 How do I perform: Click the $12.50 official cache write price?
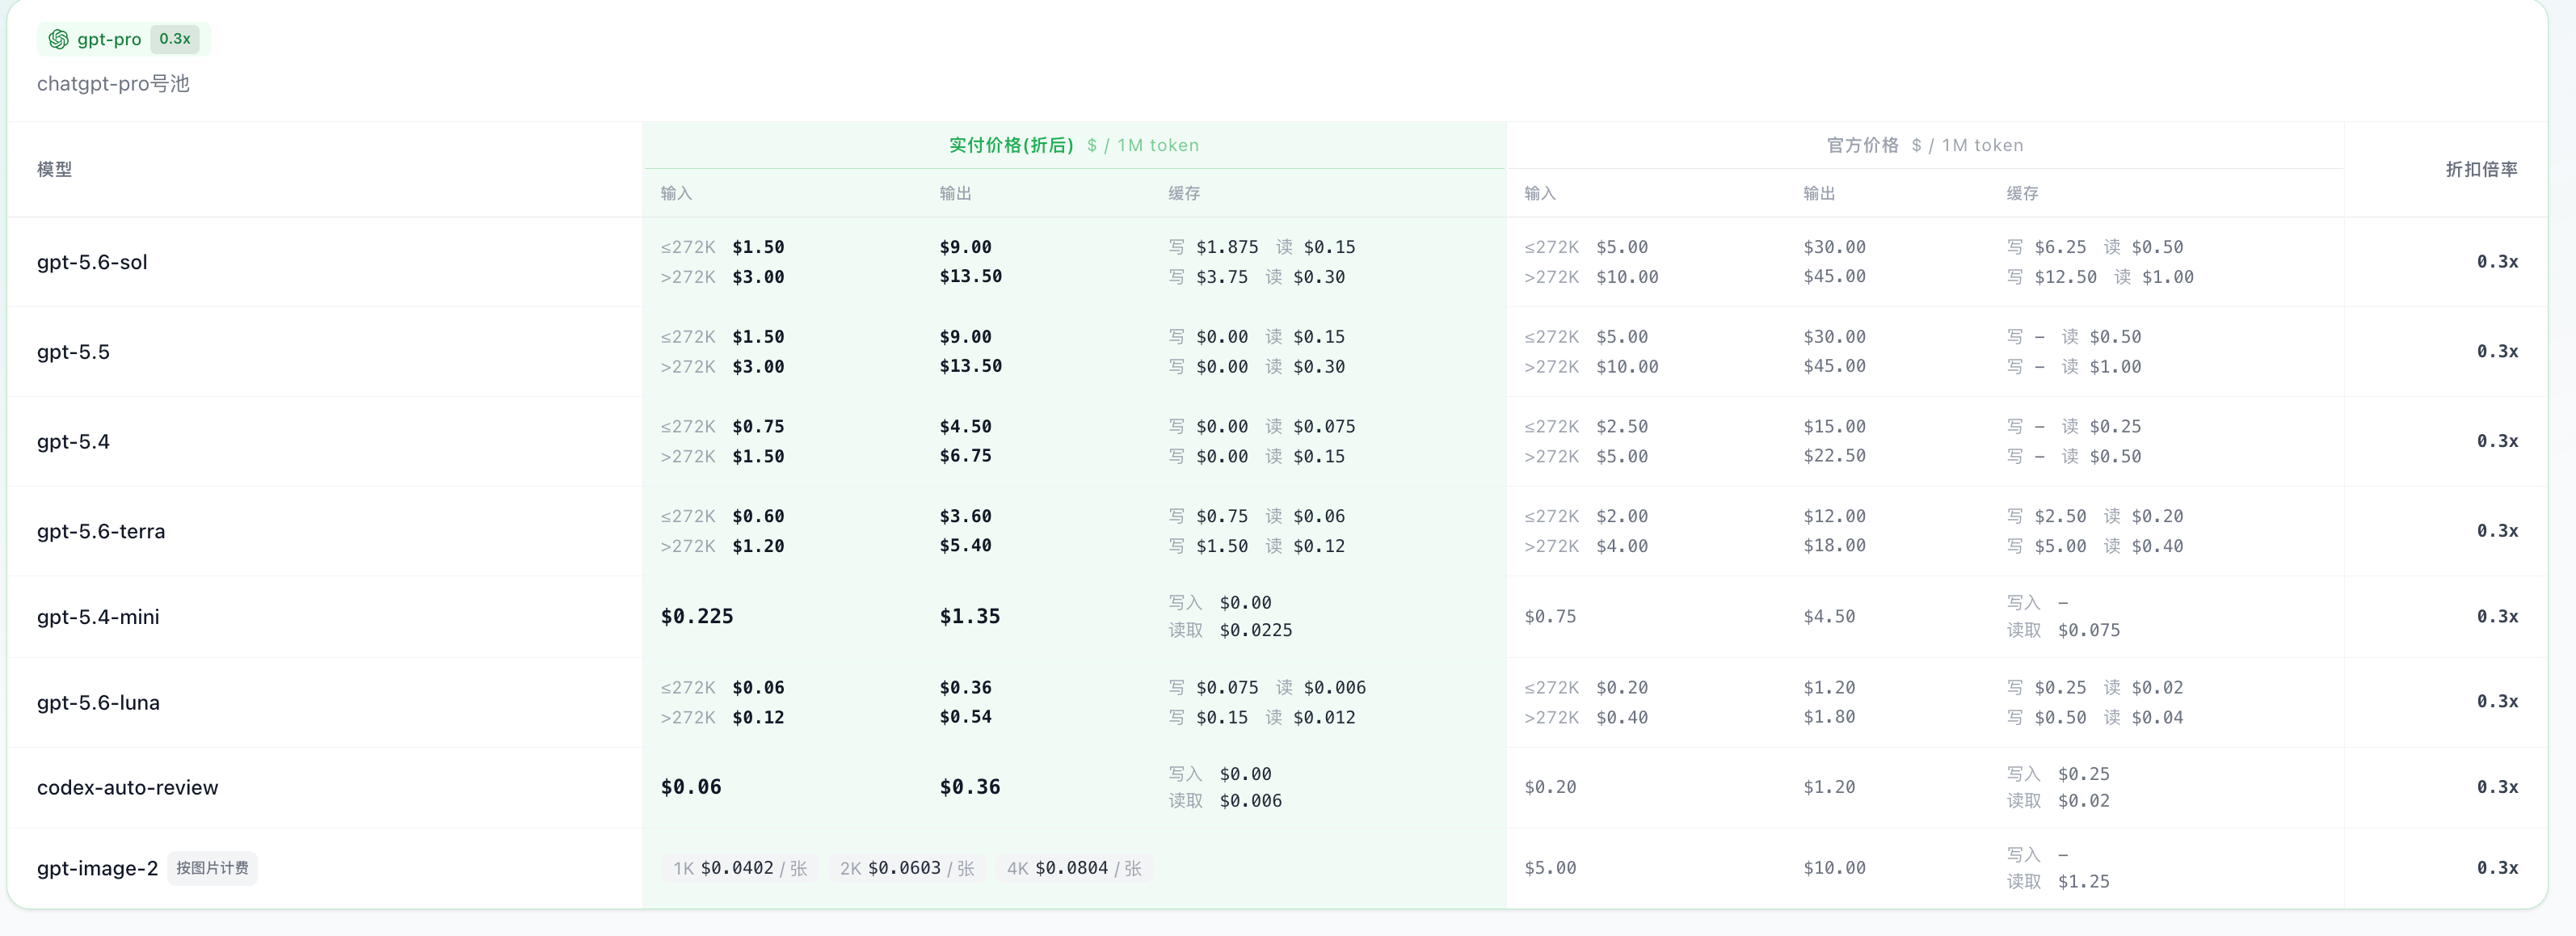[x=2065, y=277]
